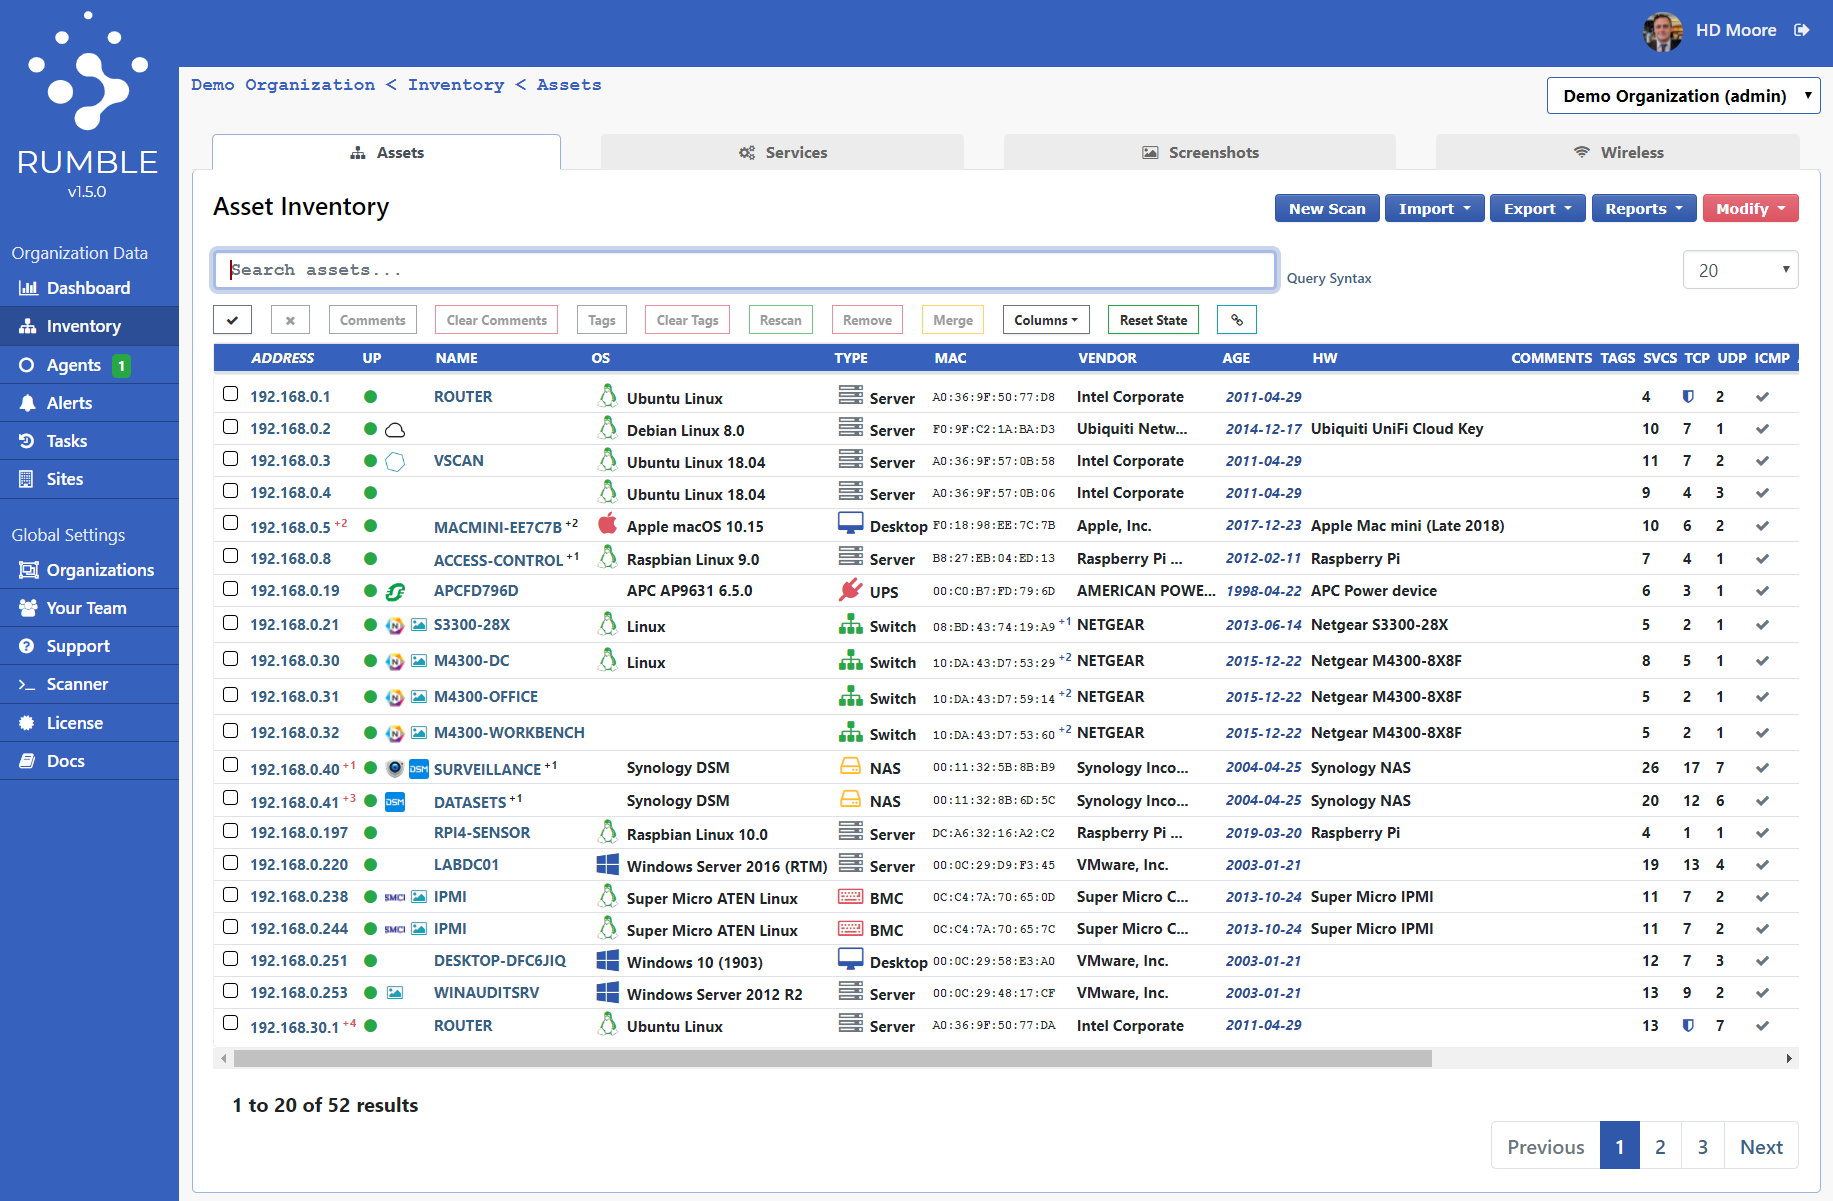Click the link icon next to Reset State
The image size is (1833, 1201).
coord(1236,319)
